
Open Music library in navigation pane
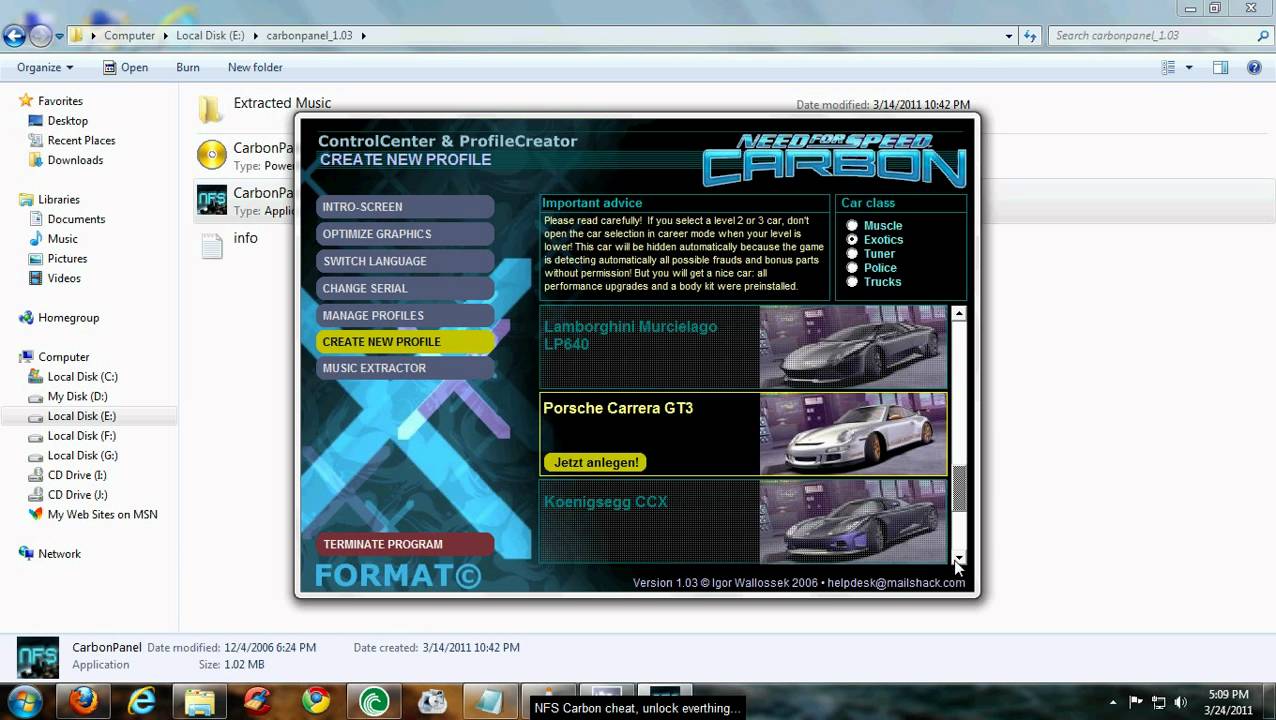62,239
